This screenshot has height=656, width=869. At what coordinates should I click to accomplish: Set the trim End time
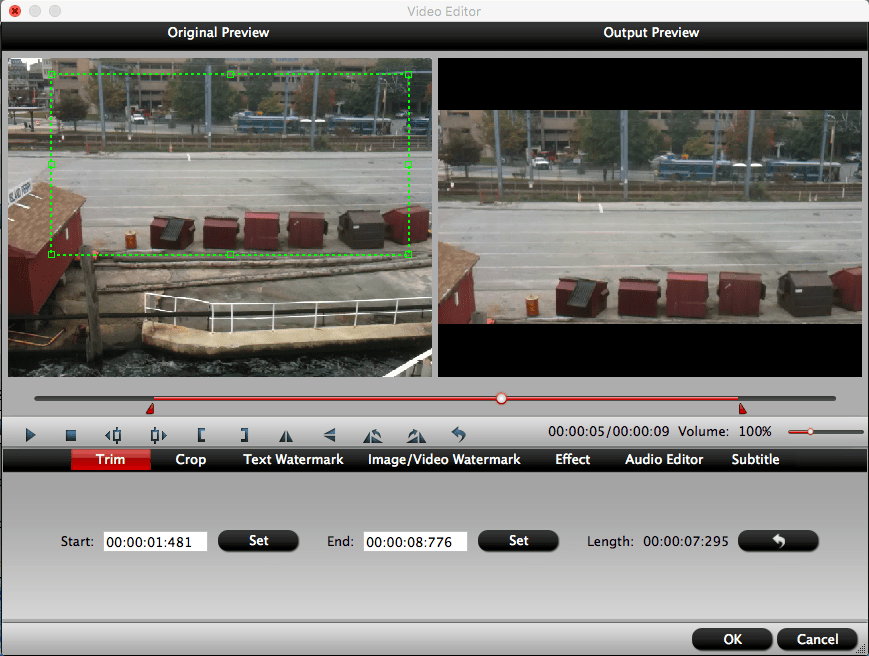click(518, 540)
